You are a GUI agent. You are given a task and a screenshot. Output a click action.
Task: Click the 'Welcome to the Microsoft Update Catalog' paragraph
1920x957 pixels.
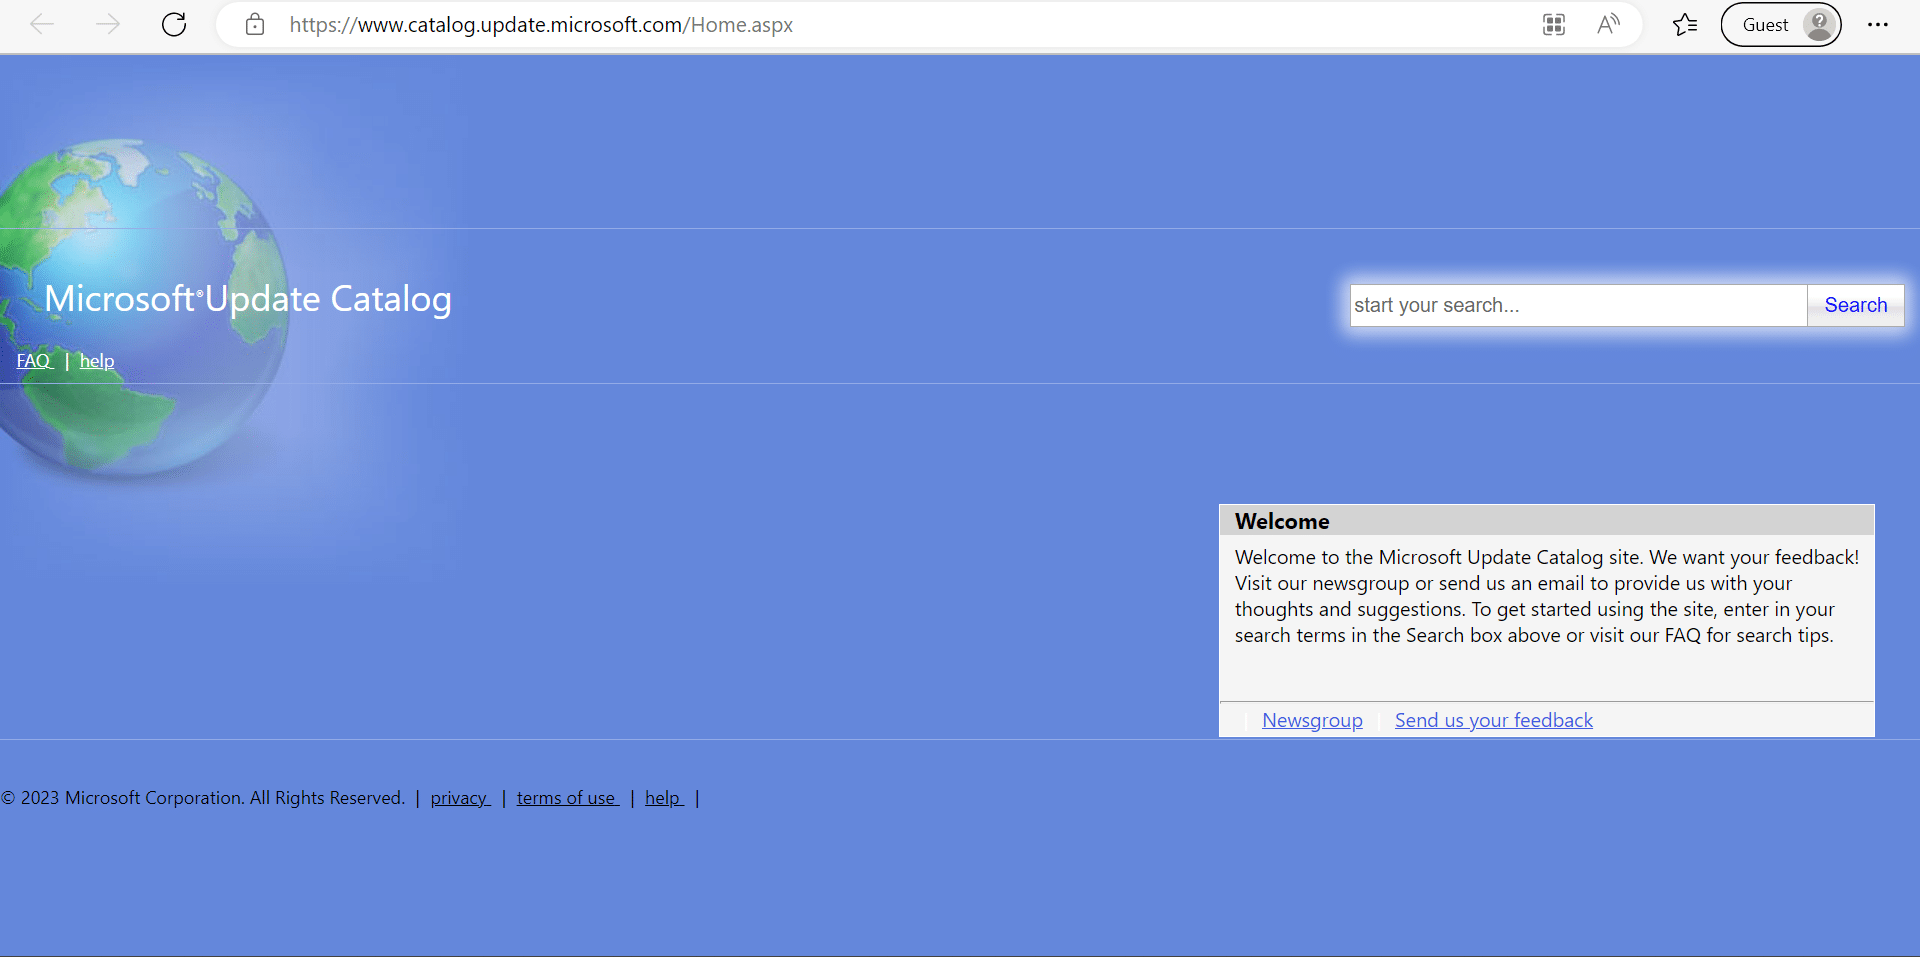1547,596
